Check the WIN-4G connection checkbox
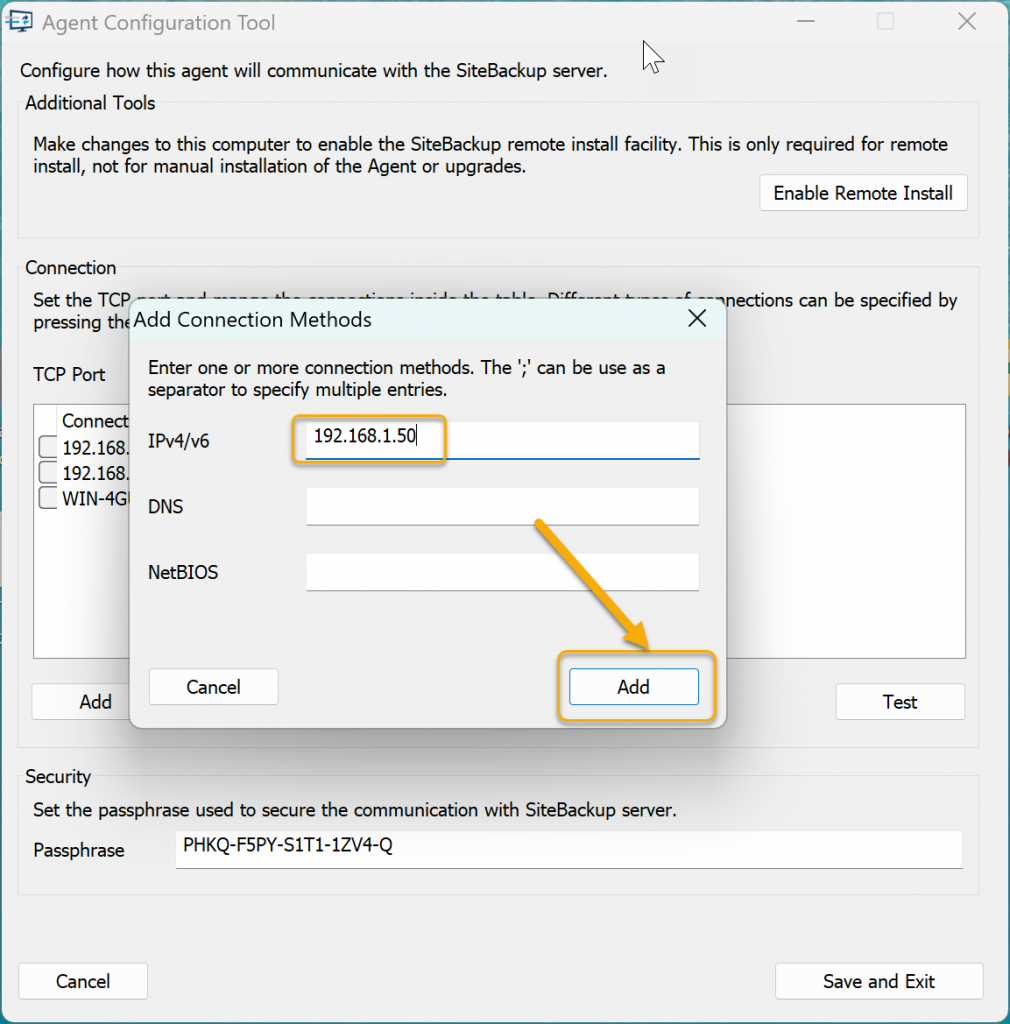 click(x=47, y=498)
